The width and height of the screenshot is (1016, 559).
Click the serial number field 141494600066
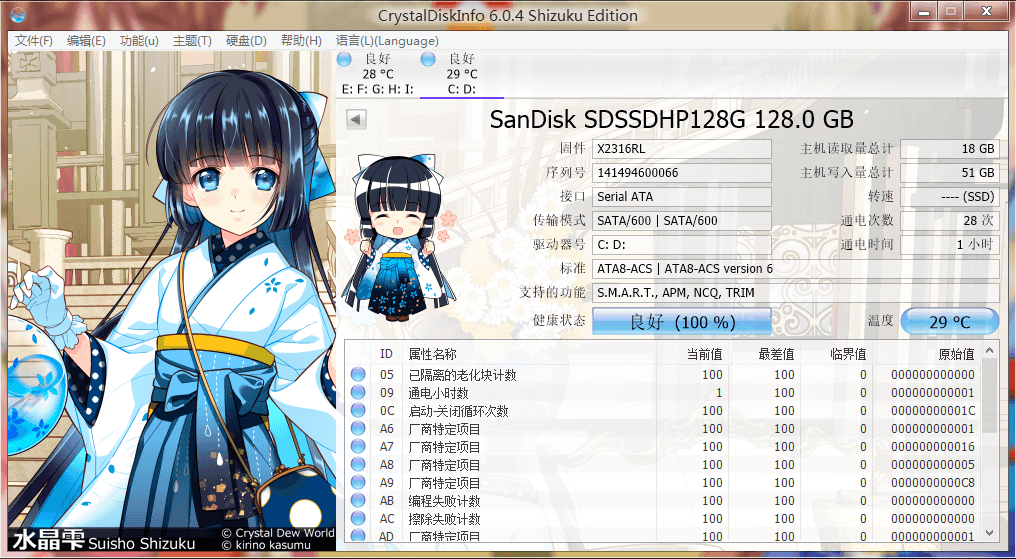click(x=681, y=173)
